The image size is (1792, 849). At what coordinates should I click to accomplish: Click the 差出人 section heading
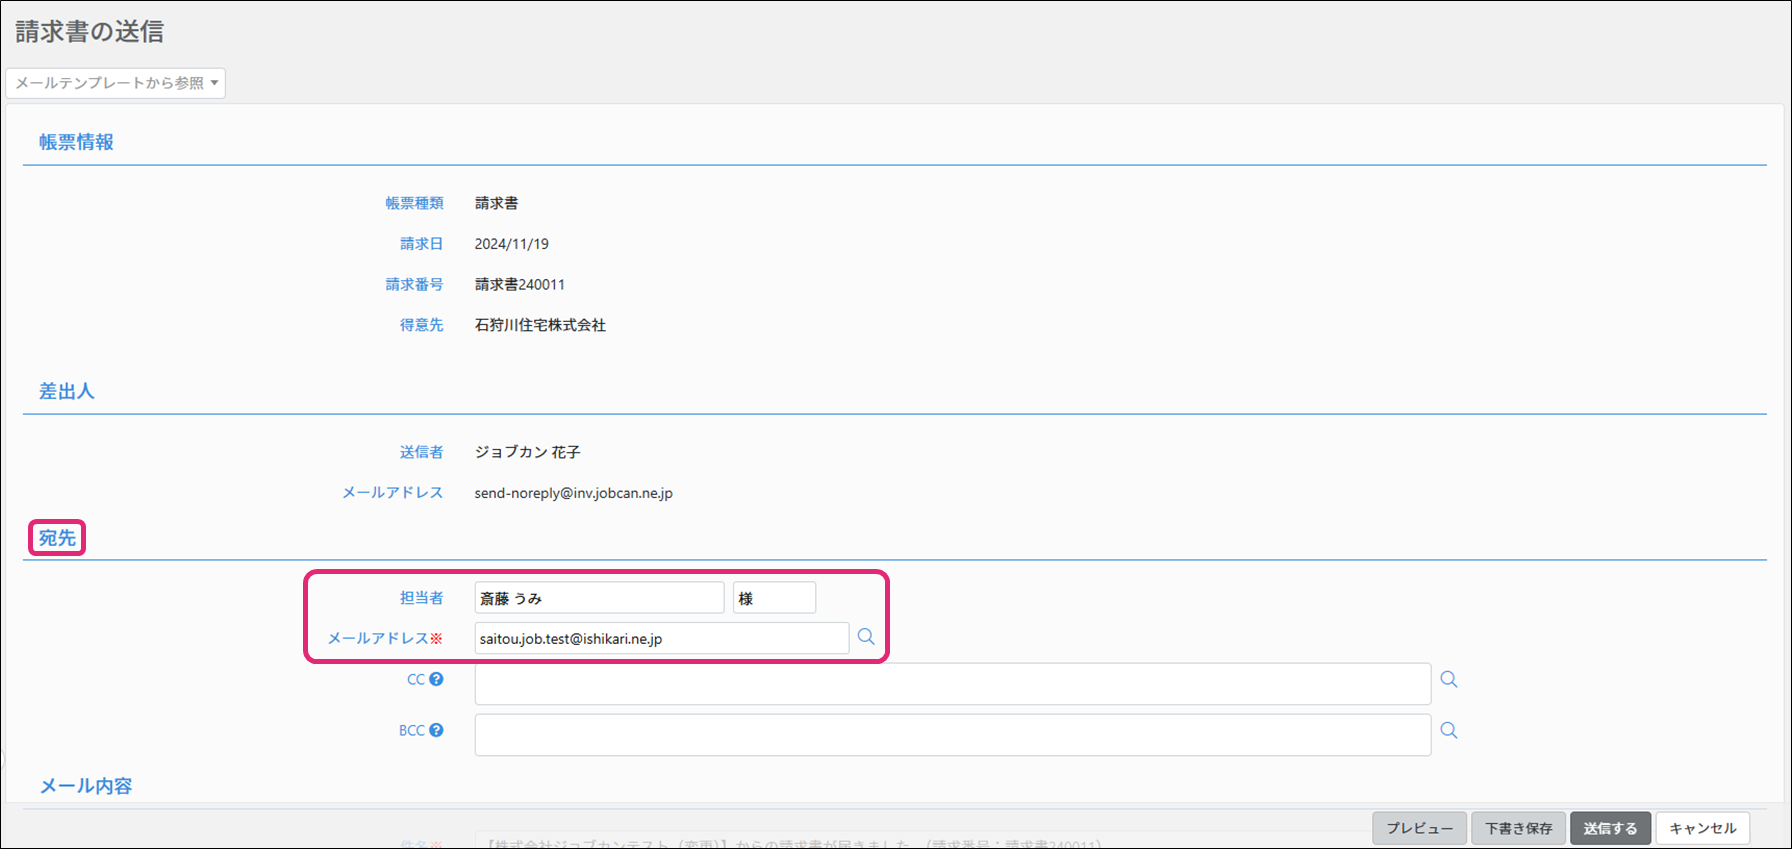tap(66, 391)
